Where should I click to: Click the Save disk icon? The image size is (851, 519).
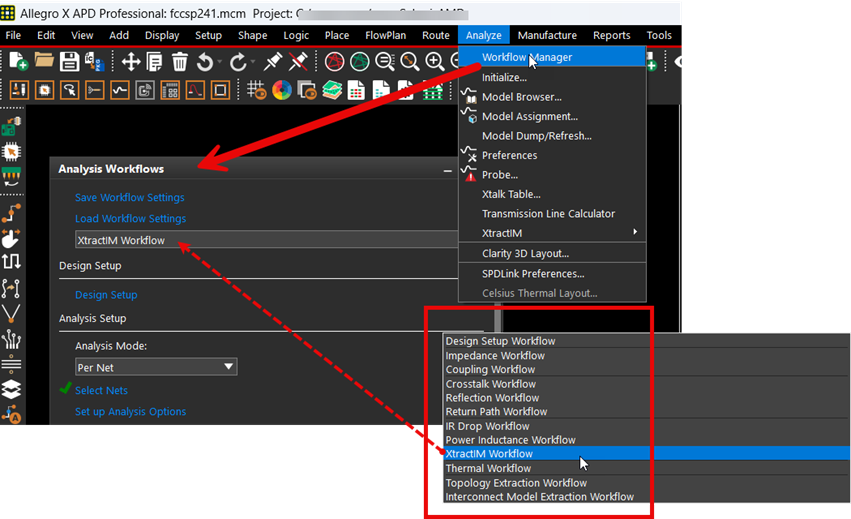(70, 62)
